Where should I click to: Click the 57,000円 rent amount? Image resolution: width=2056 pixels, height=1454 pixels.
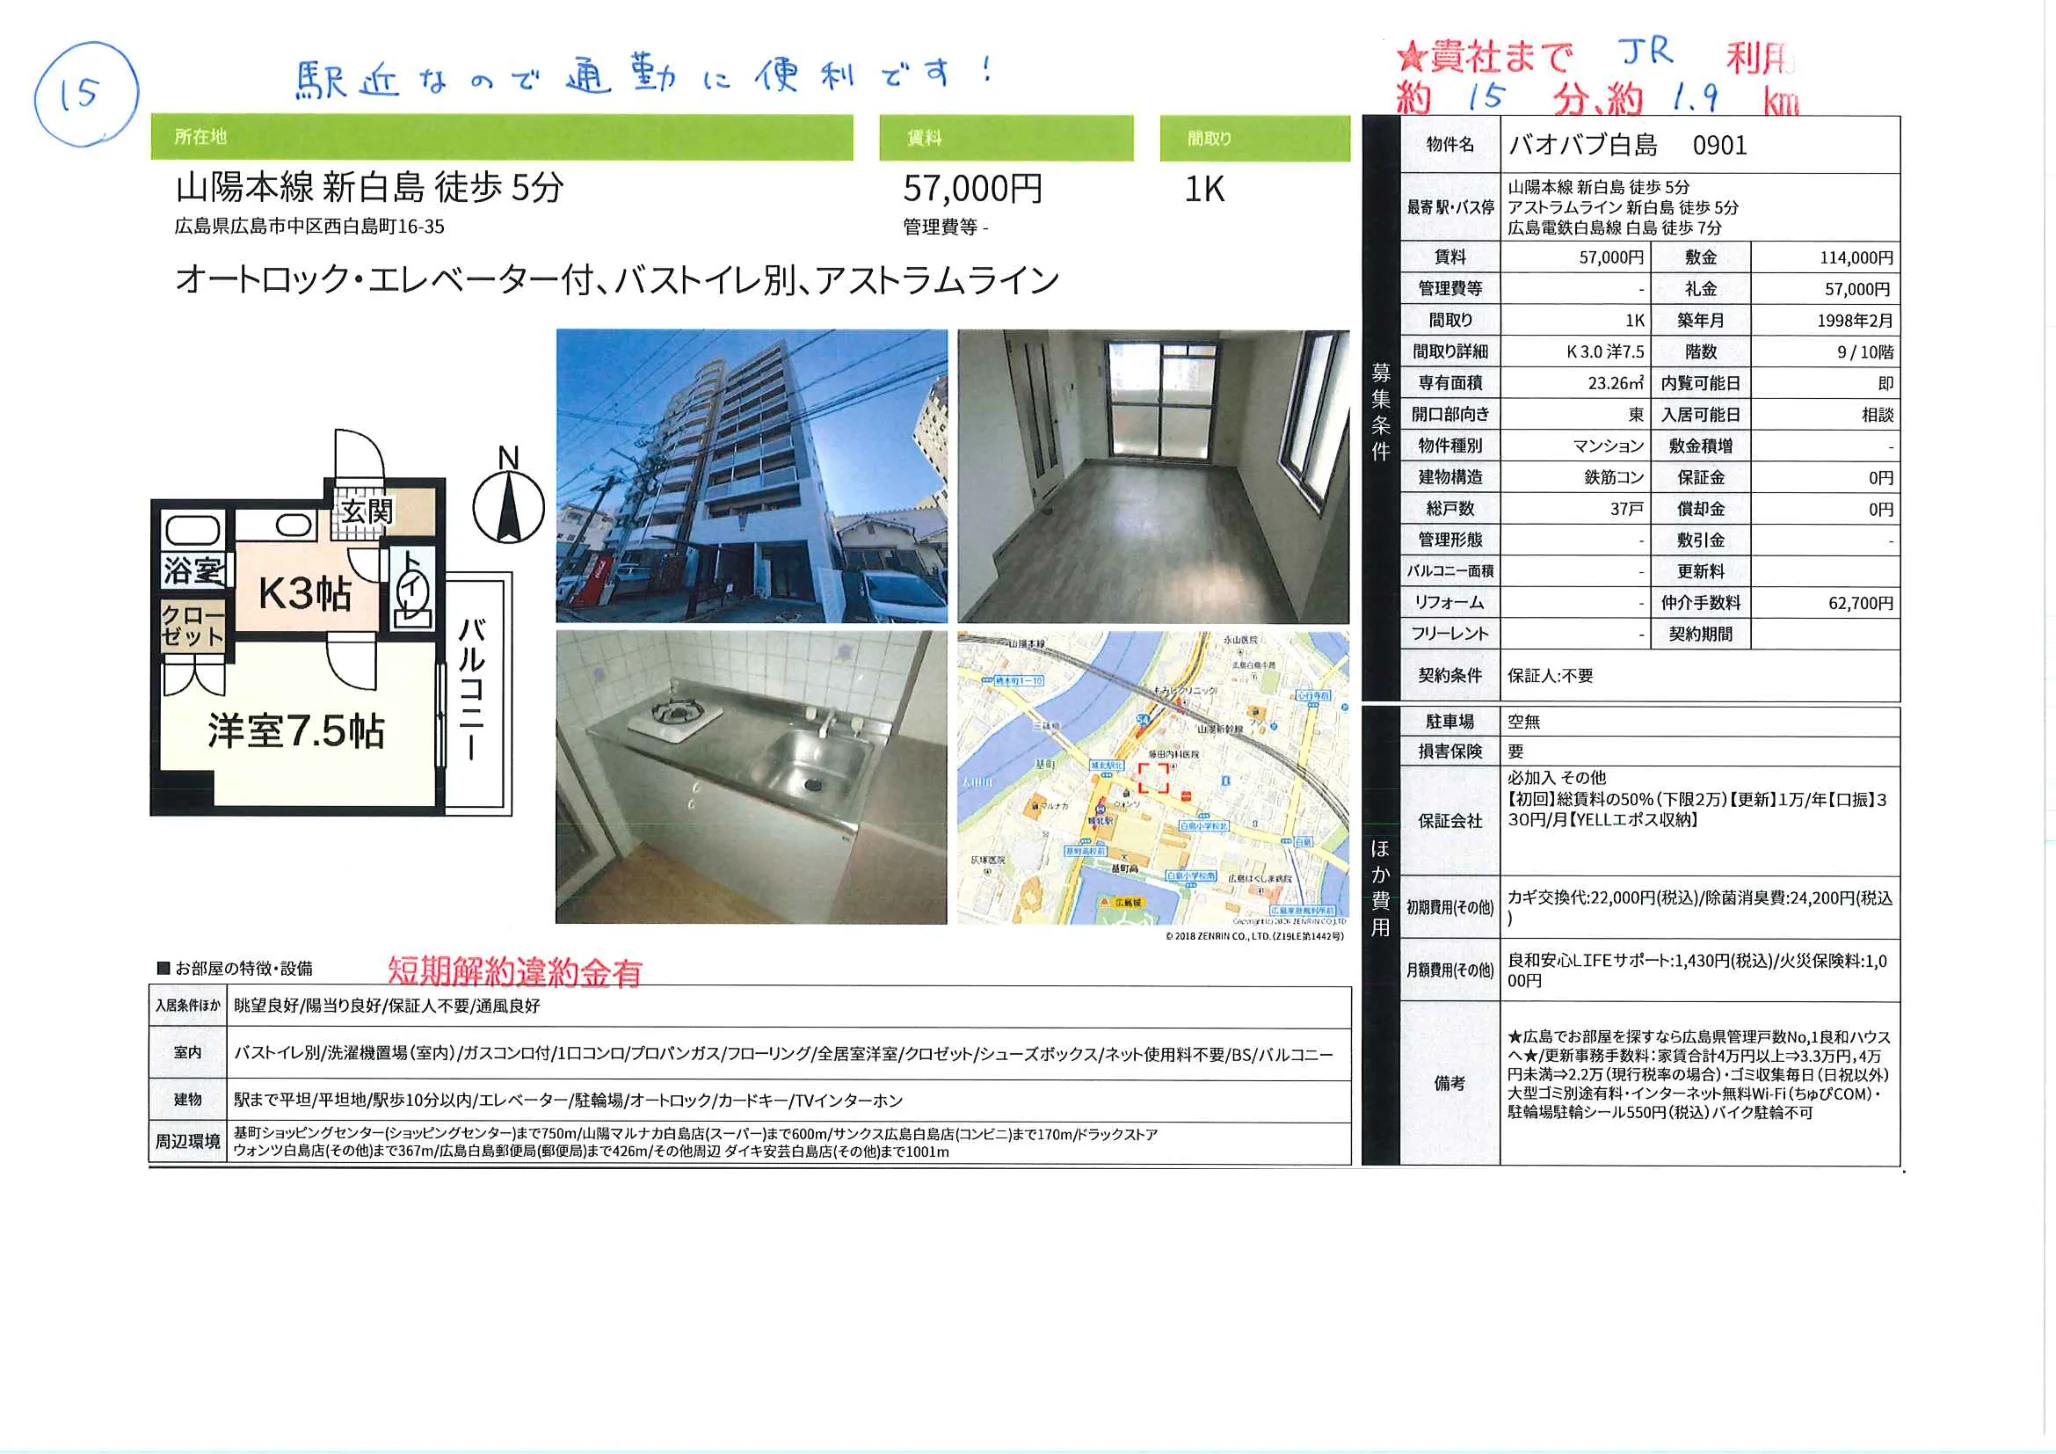coord(972,189)
